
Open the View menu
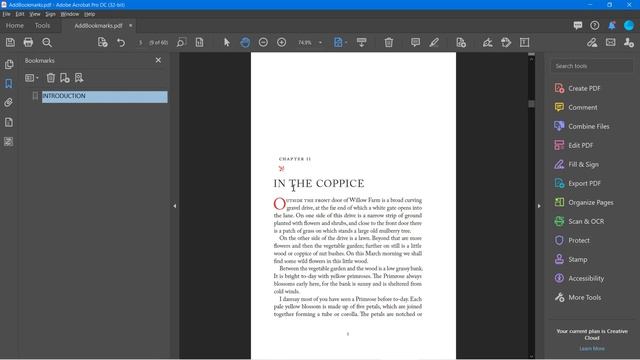(x=35, y=14)
